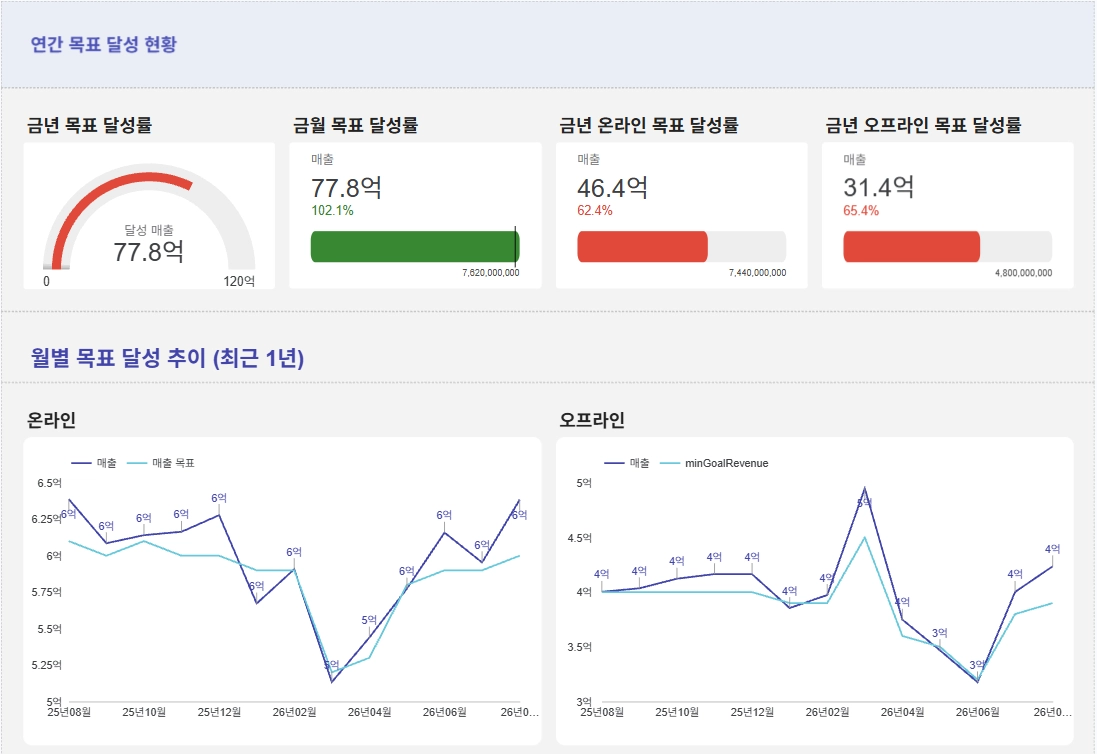Click the offline chart peak labeled 5억
The width and height of the screenshot is (1097, 754).
[865, 488]
